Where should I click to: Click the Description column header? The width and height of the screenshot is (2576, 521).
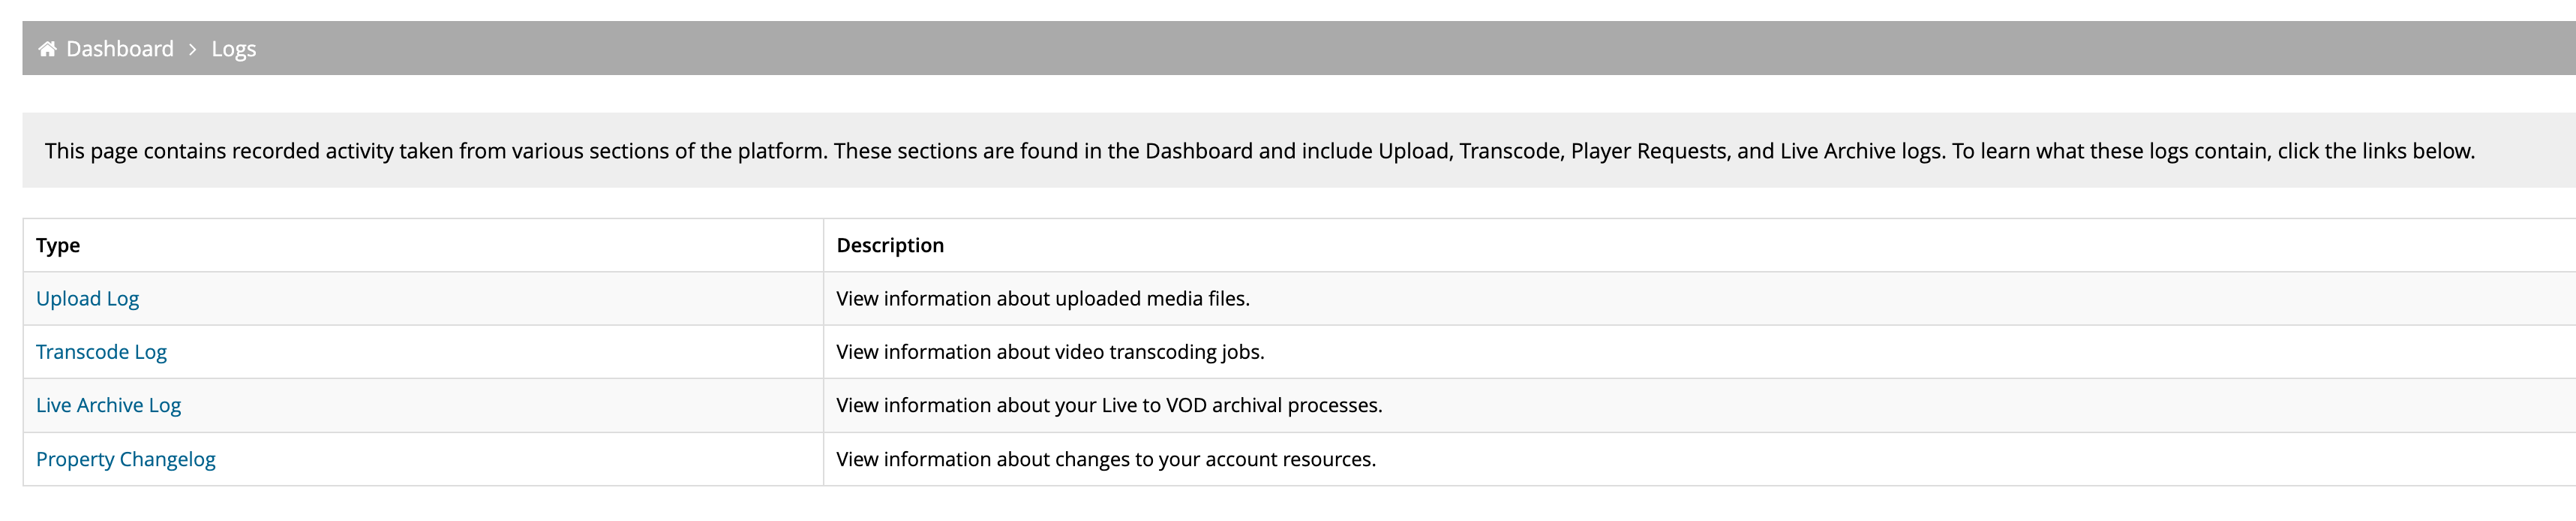pyautogui.click(x=1700, y=245)
